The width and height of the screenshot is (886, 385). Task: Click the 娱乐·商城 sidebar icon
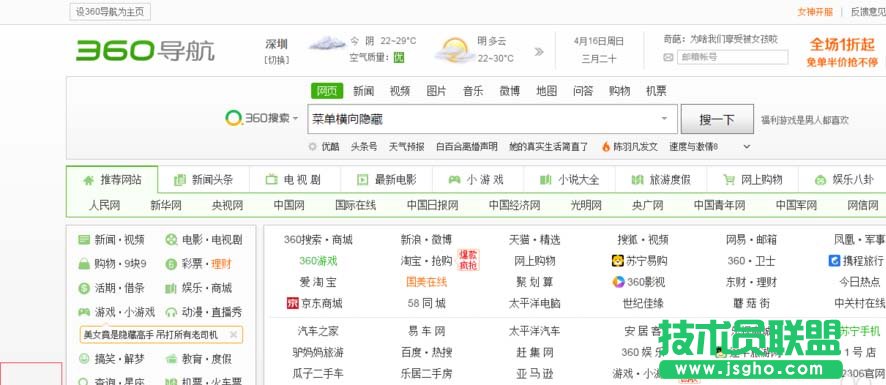[171, 288]
